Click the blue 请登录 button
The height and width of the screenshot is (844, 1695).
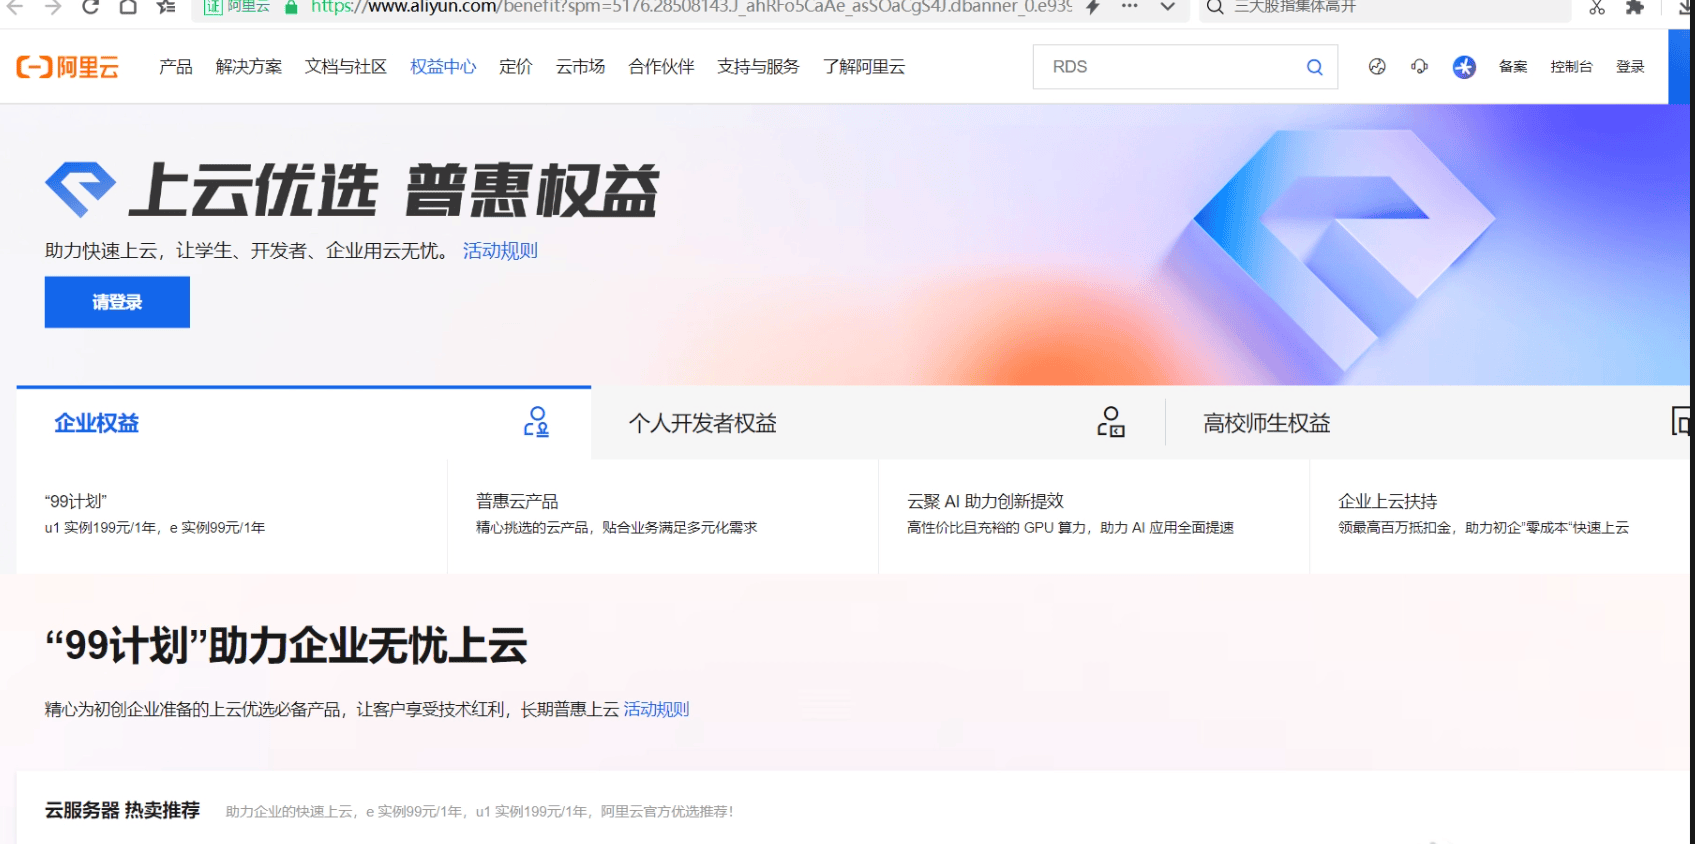point(117,302)
